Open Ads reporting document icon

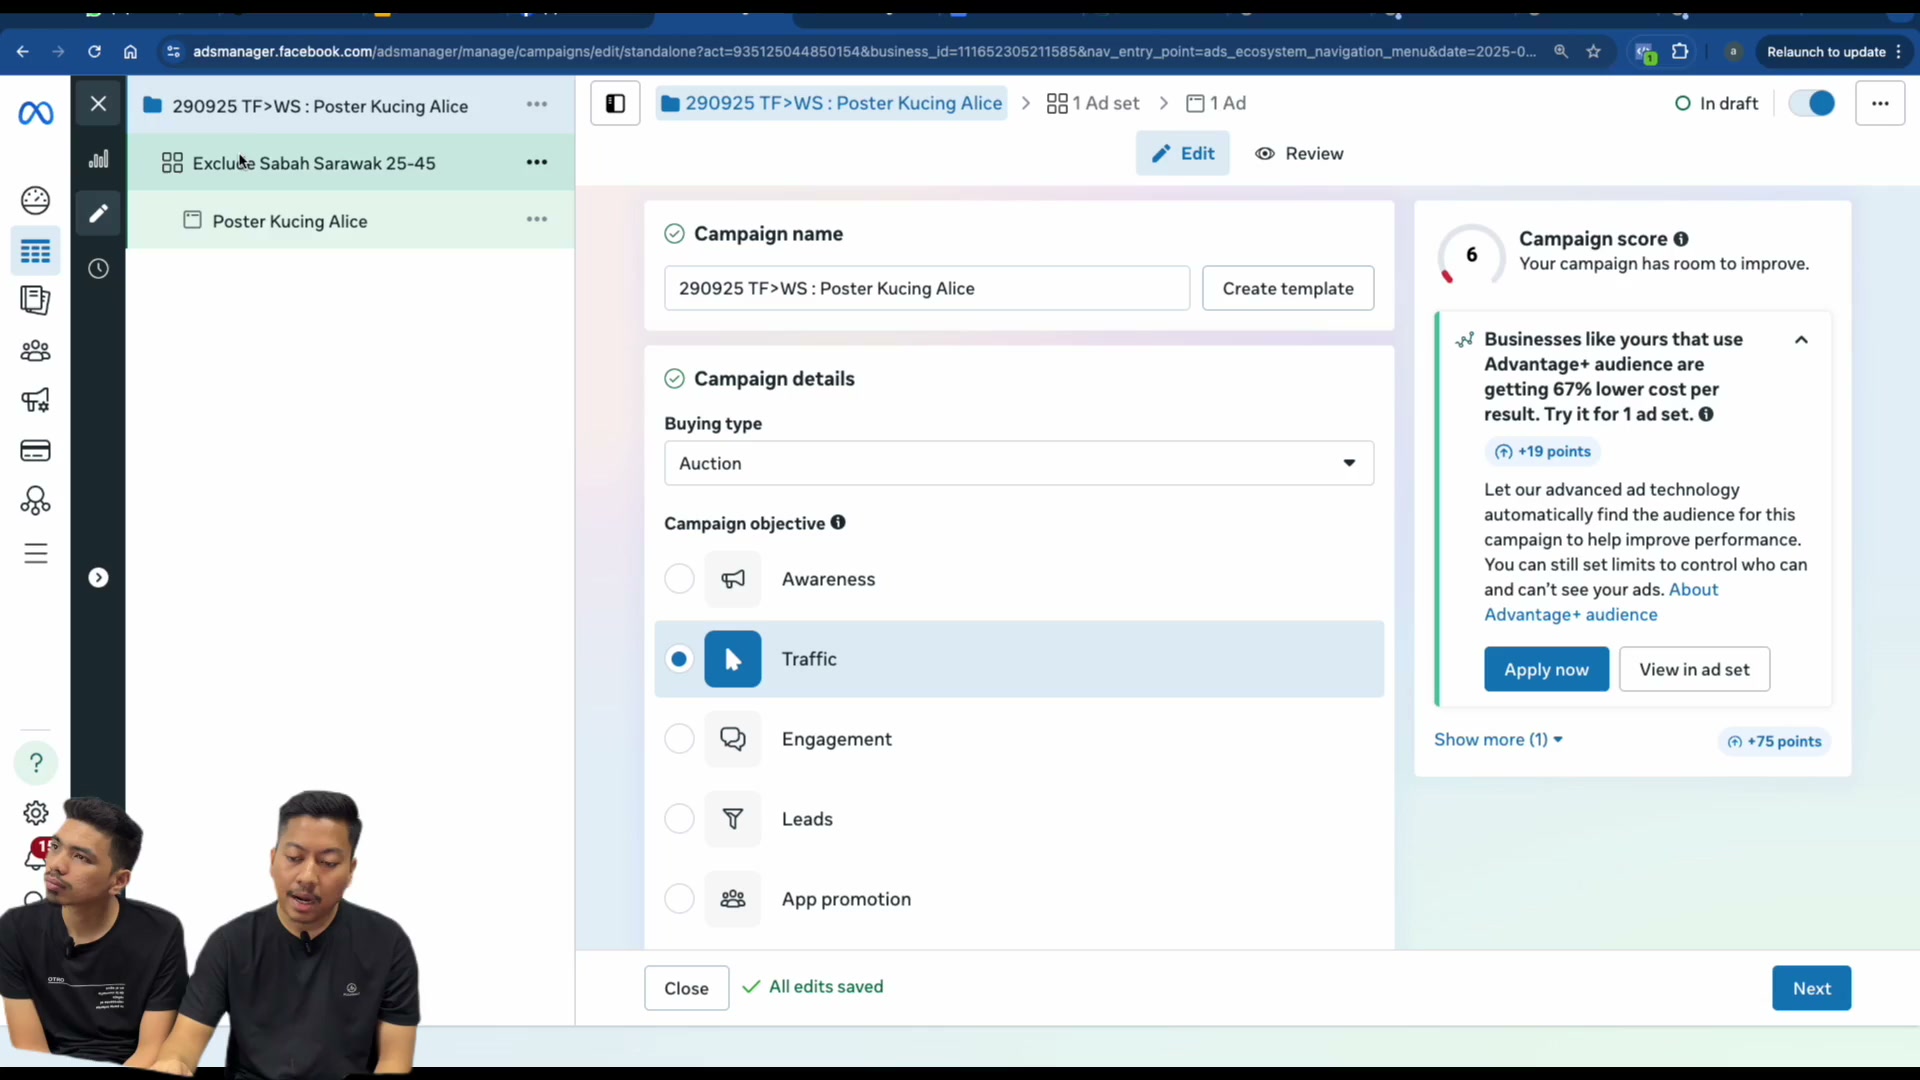tap(35, 300)
